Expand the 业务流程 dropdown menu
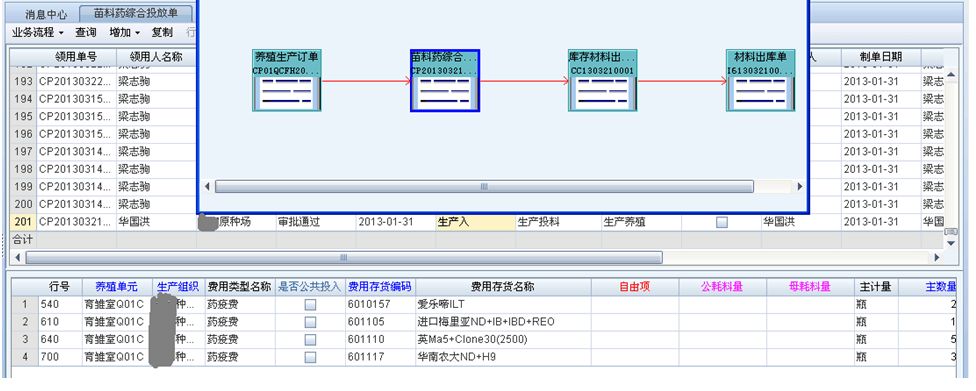Screen dimensions: 976x391 point(38,32)
